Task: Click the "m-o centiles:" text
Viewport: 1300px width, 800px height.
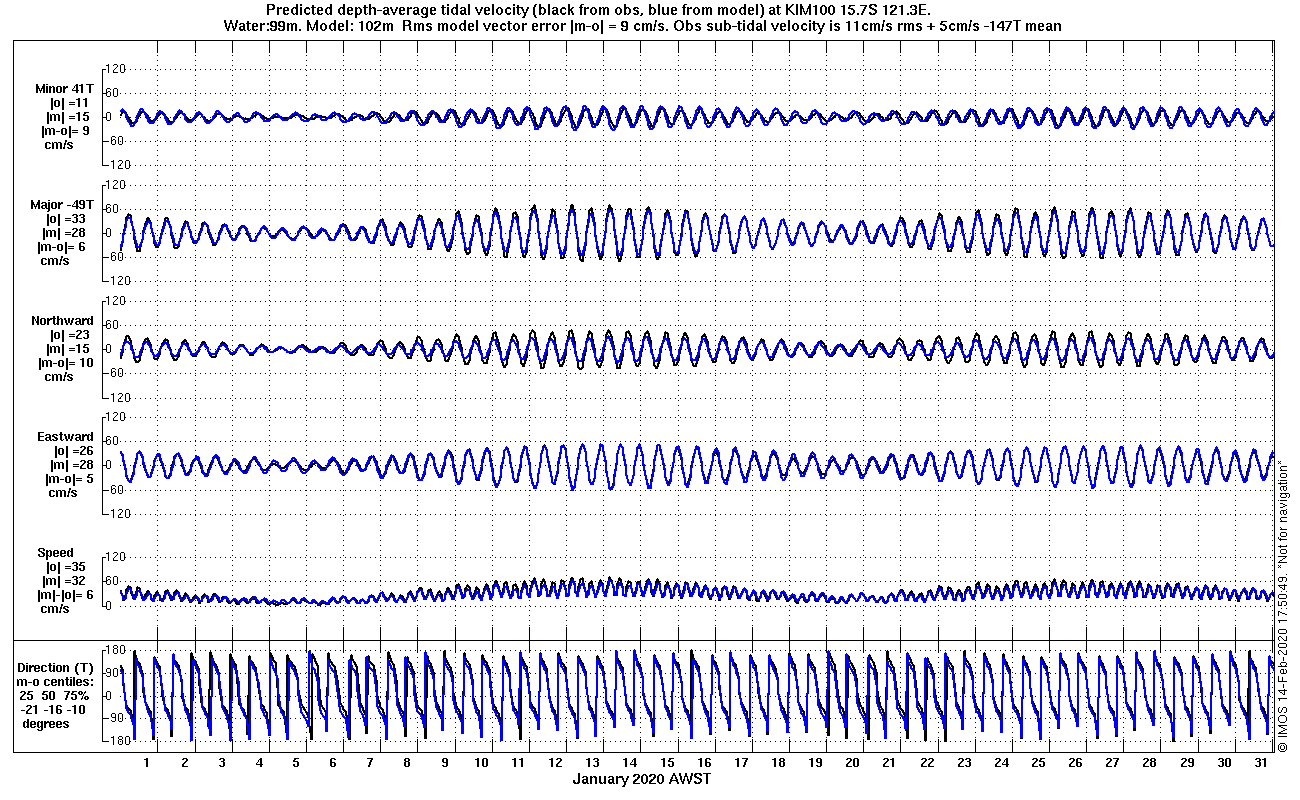Action: click(x=56, y=682)
